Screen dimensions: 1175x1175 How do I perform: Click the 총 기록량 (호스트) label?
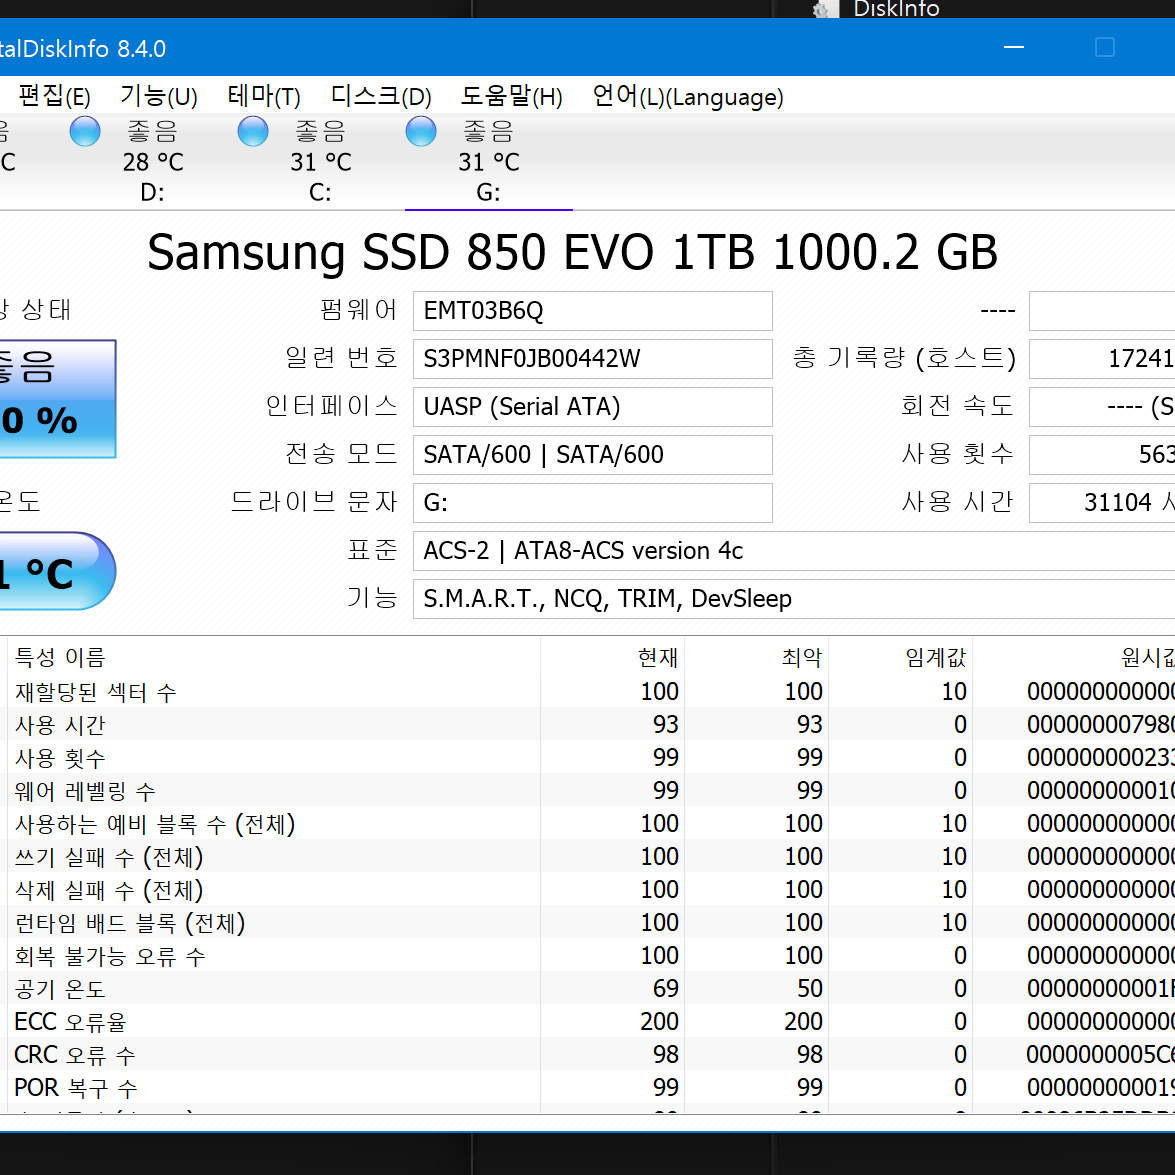[904, 358]
